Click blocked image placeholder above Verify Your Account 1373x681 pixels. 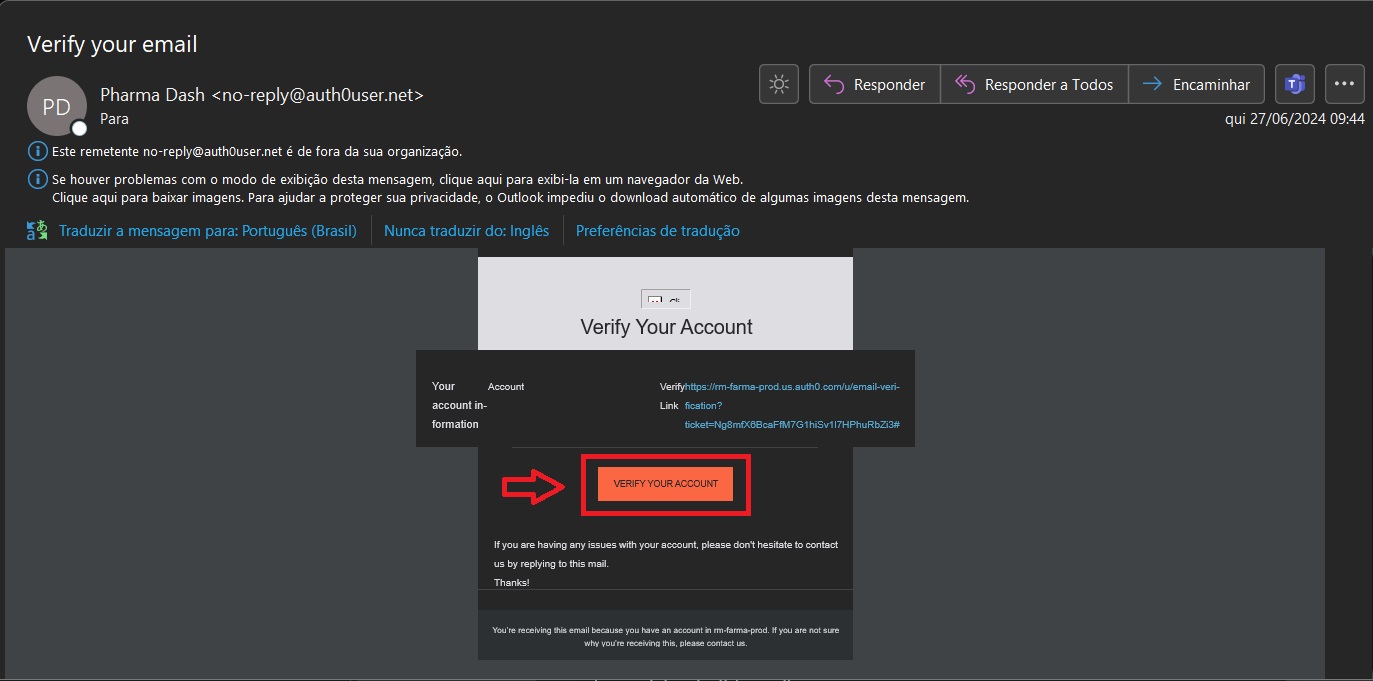pyautogui.click(x=665, y=299)
